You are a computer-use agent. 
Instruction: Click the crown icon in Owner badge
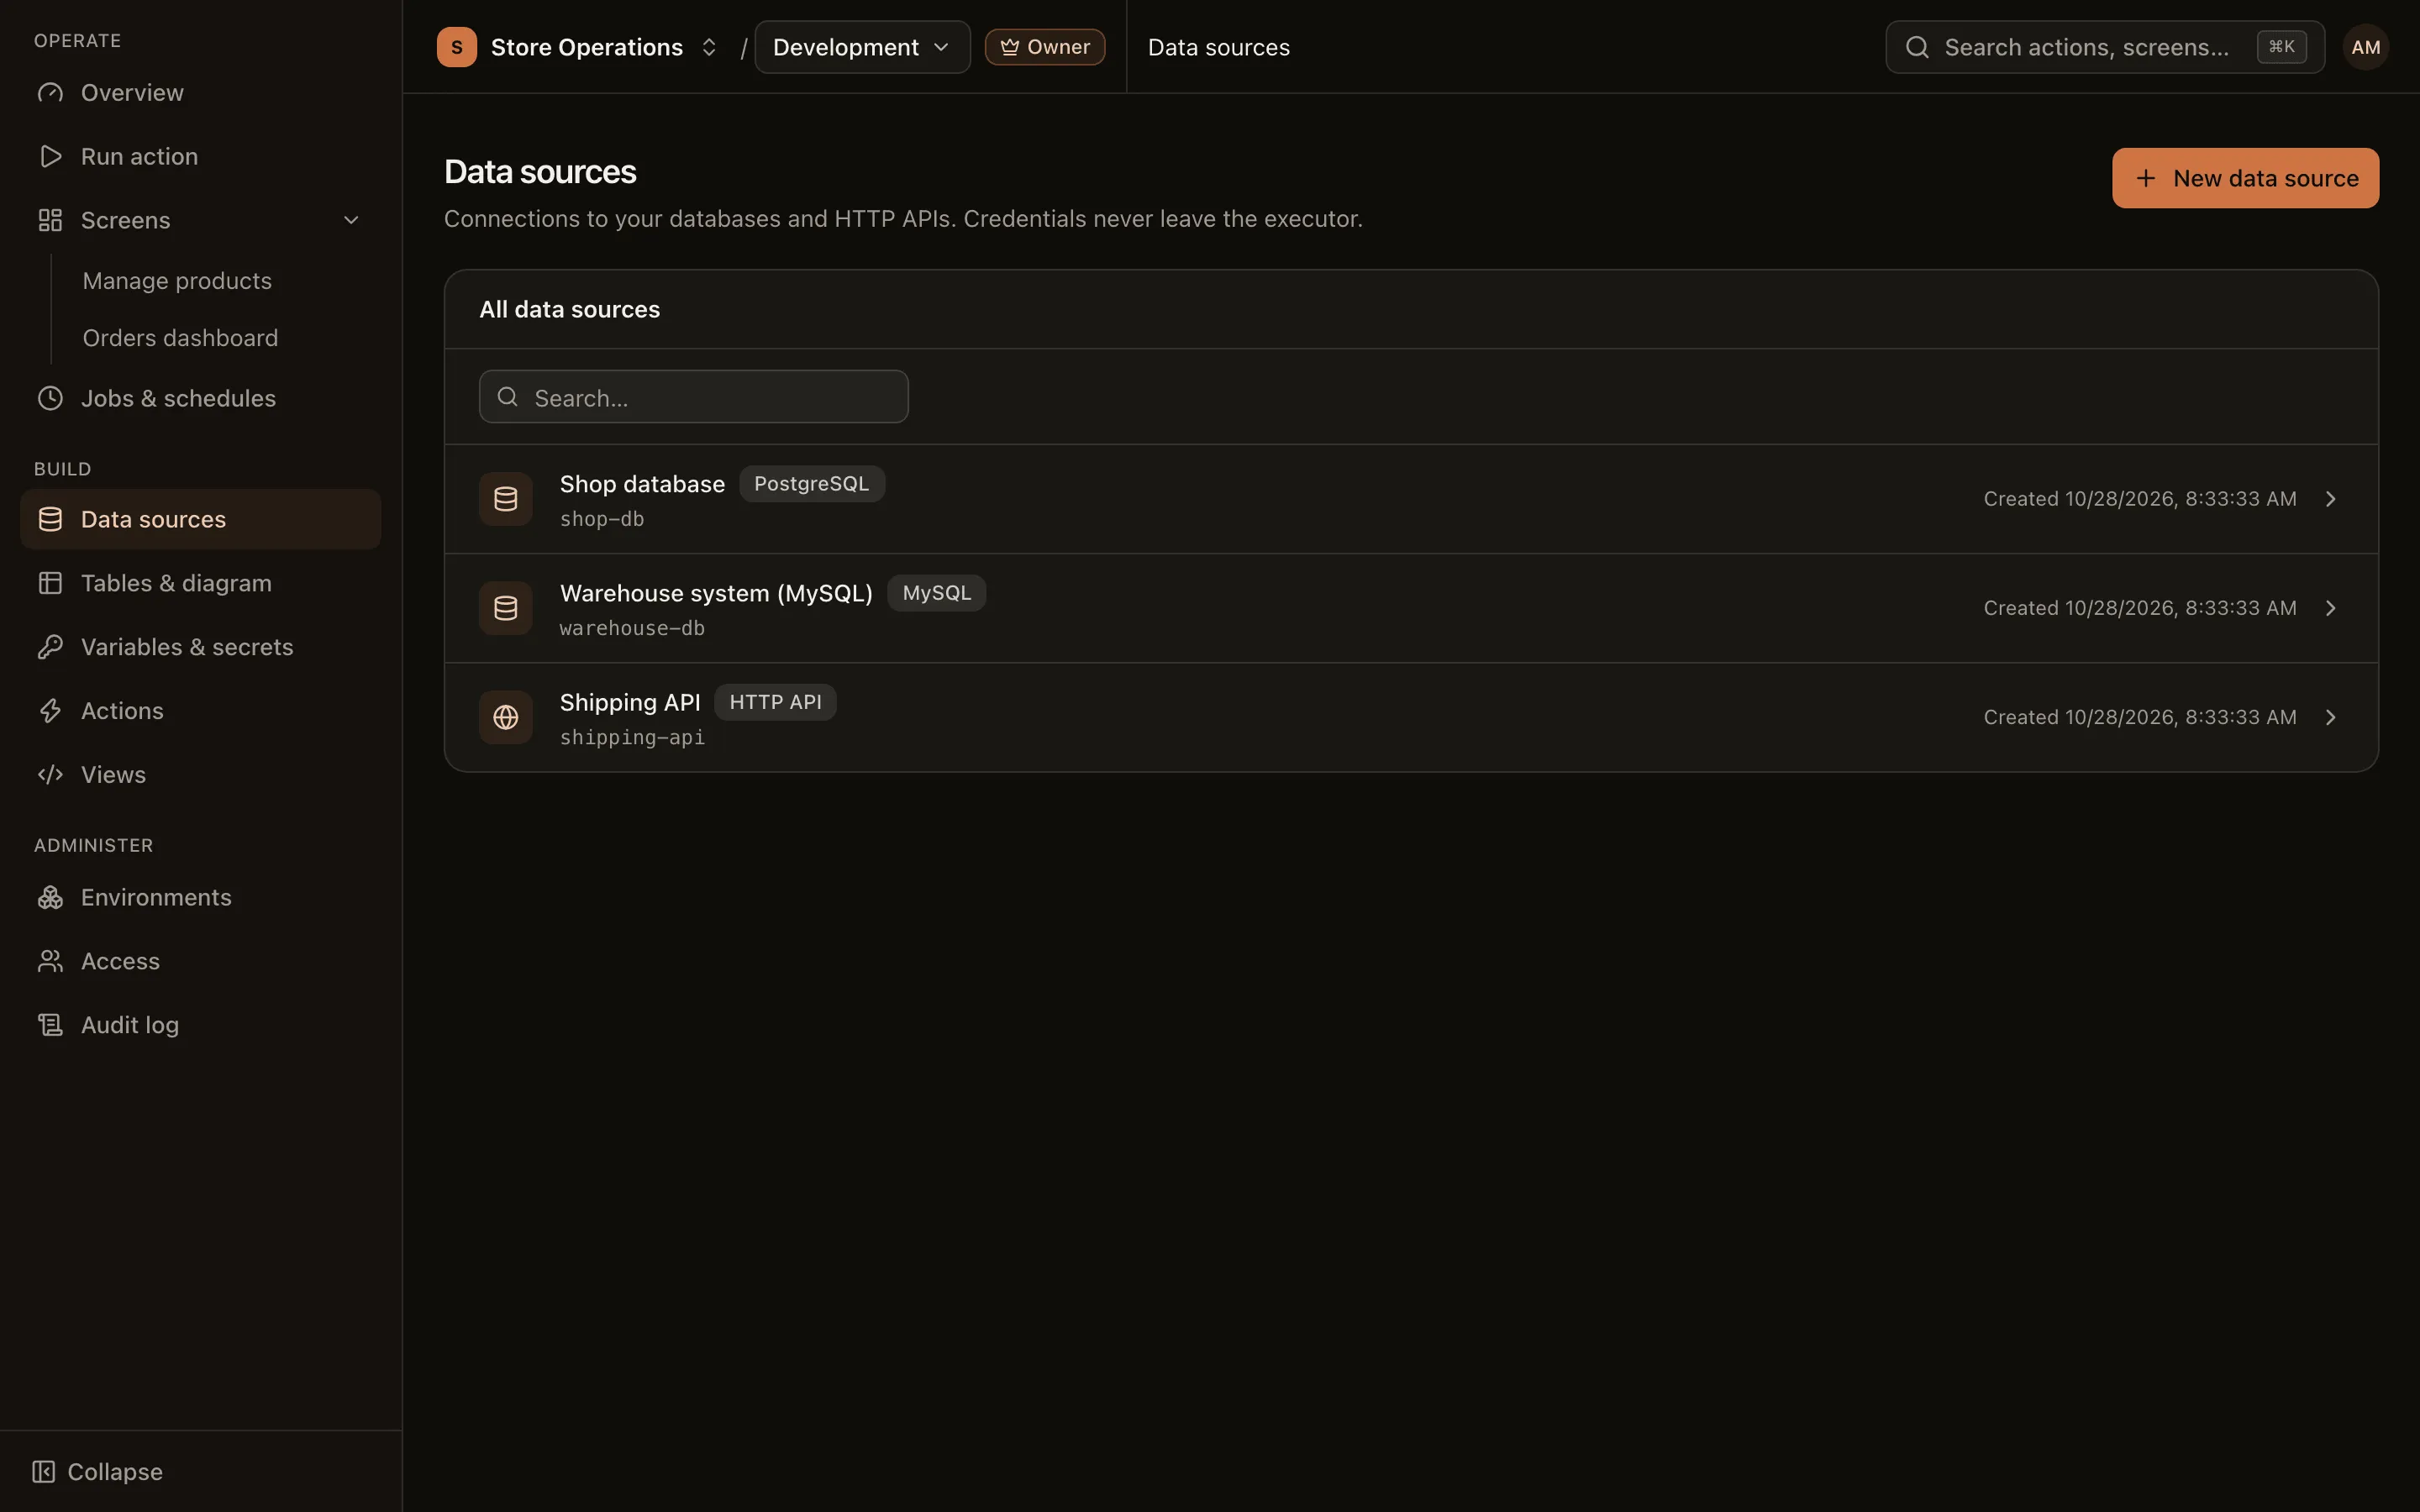[x=1010, y=47]
